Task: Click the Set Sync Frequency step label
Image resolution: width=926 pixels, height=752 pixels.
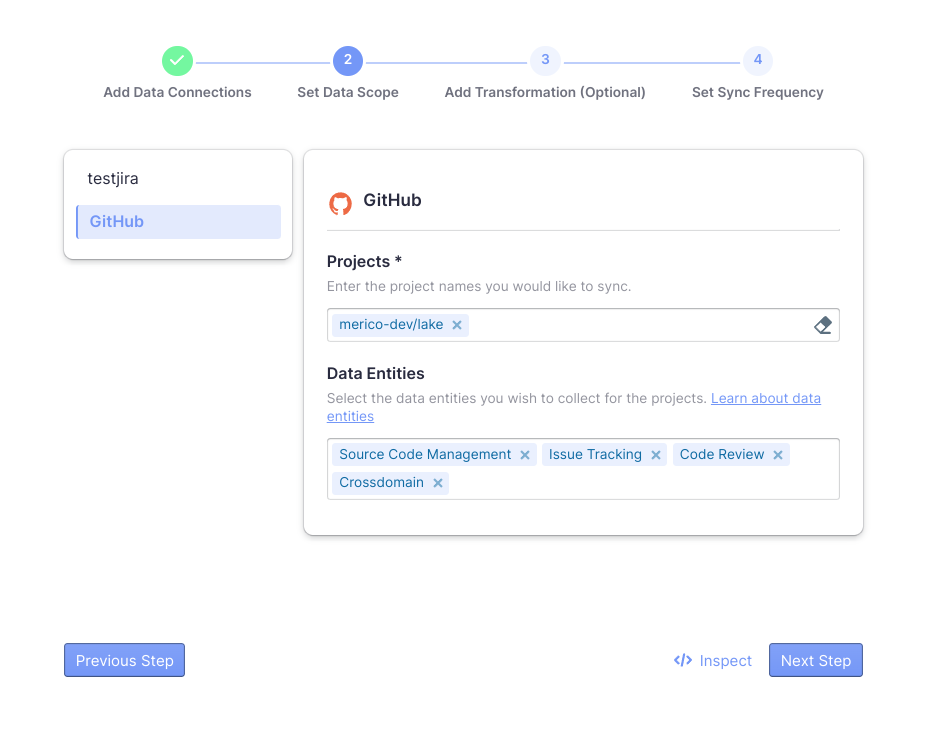Action: [x=758, y=92]
